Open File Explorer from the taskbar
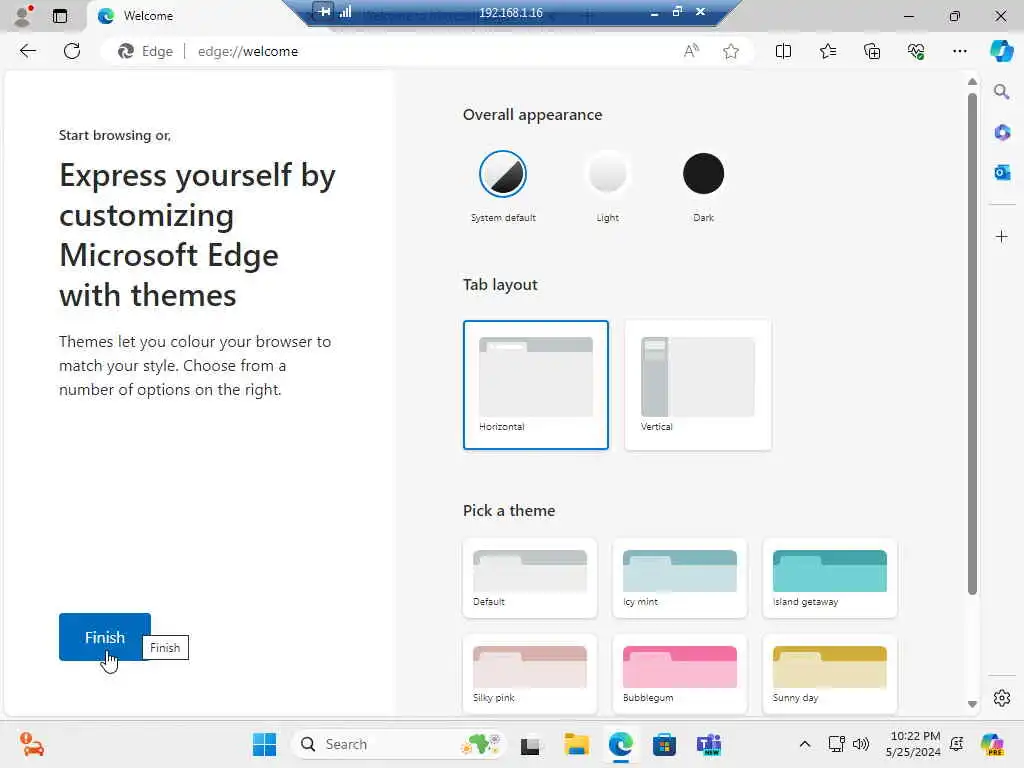 click(576, 744)
